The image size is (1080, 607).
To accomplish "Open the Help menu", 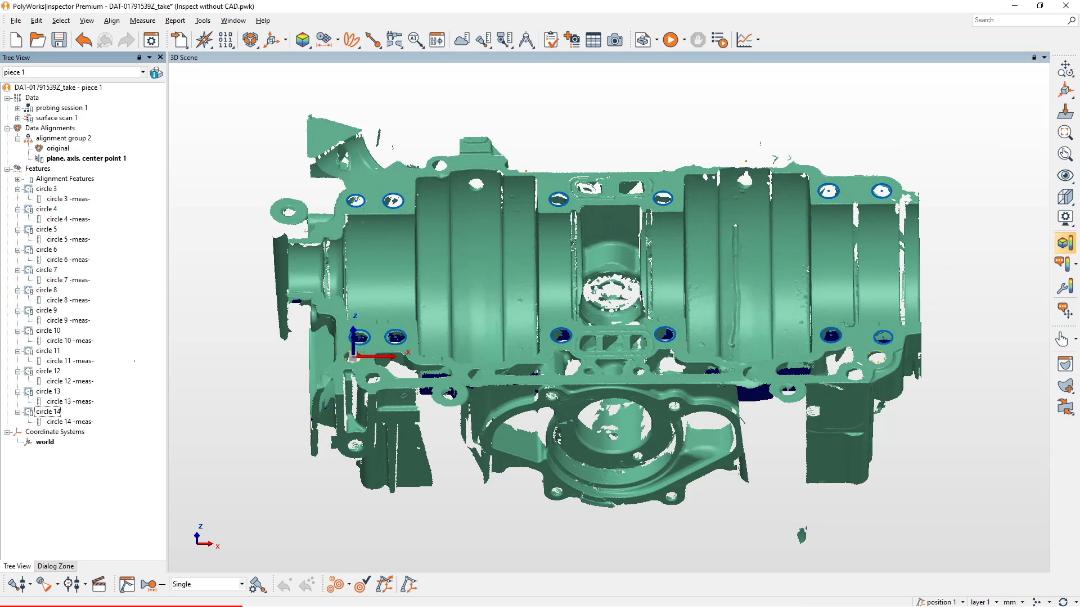I will (262, 21).
